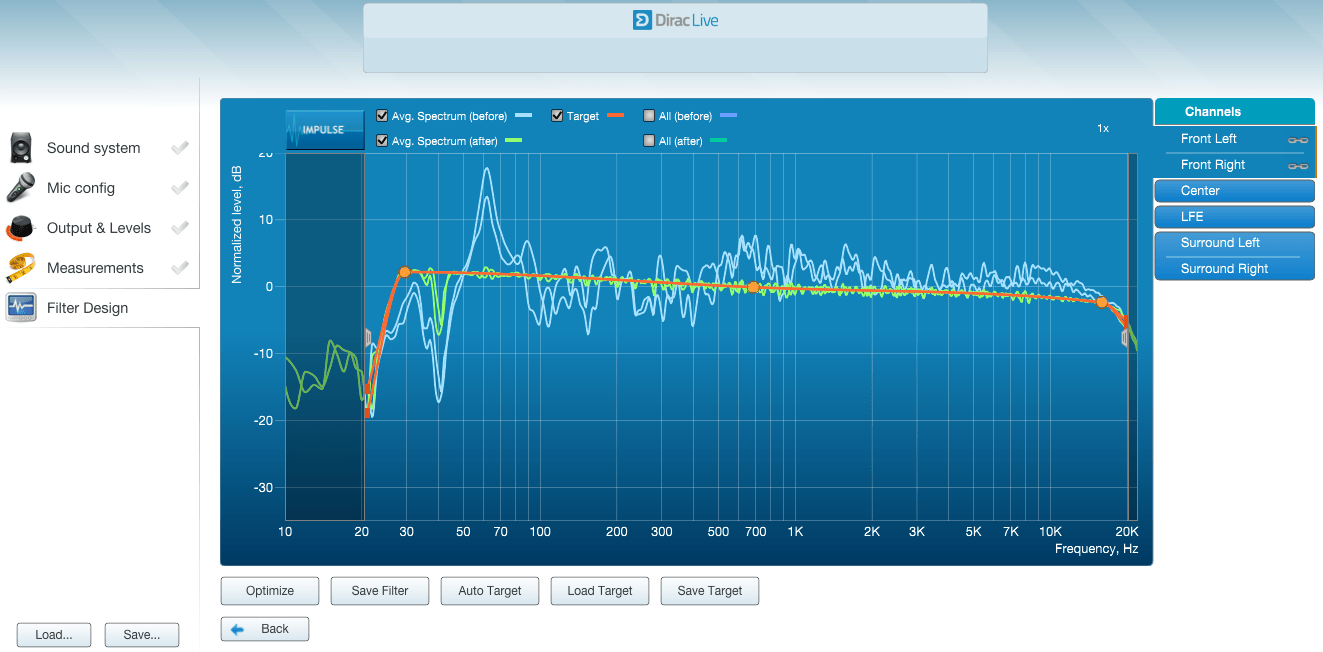
Task: Toggle the Target curve checkbox
Action: tap(557, 116)
